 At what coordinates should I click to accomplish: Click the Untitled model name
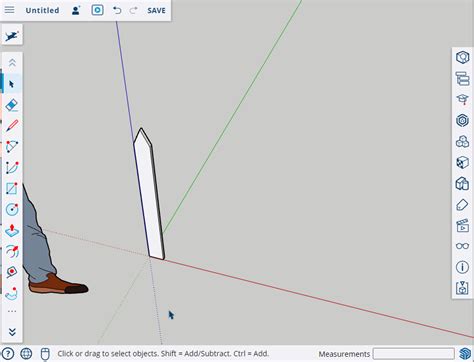click(42, 10)
